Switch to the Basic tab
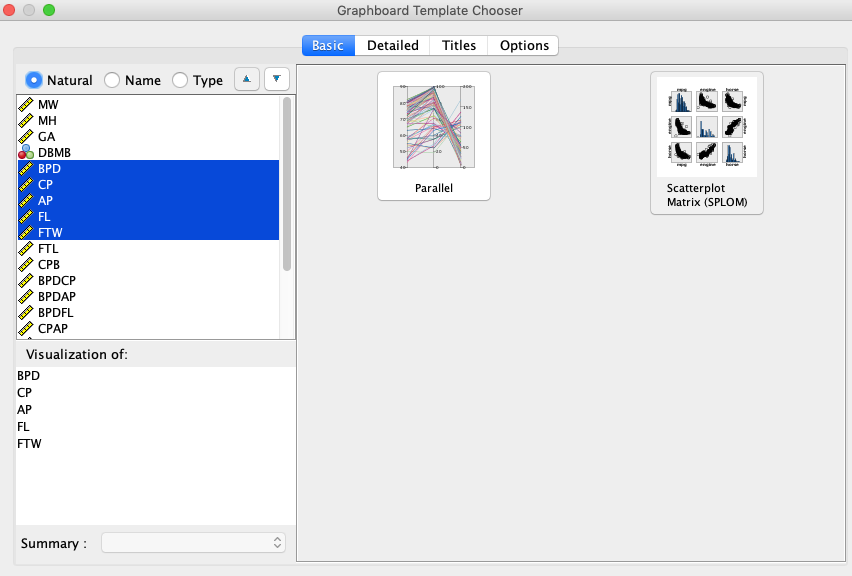The height and width of the screenshot is (576, 852). (328, 46)
